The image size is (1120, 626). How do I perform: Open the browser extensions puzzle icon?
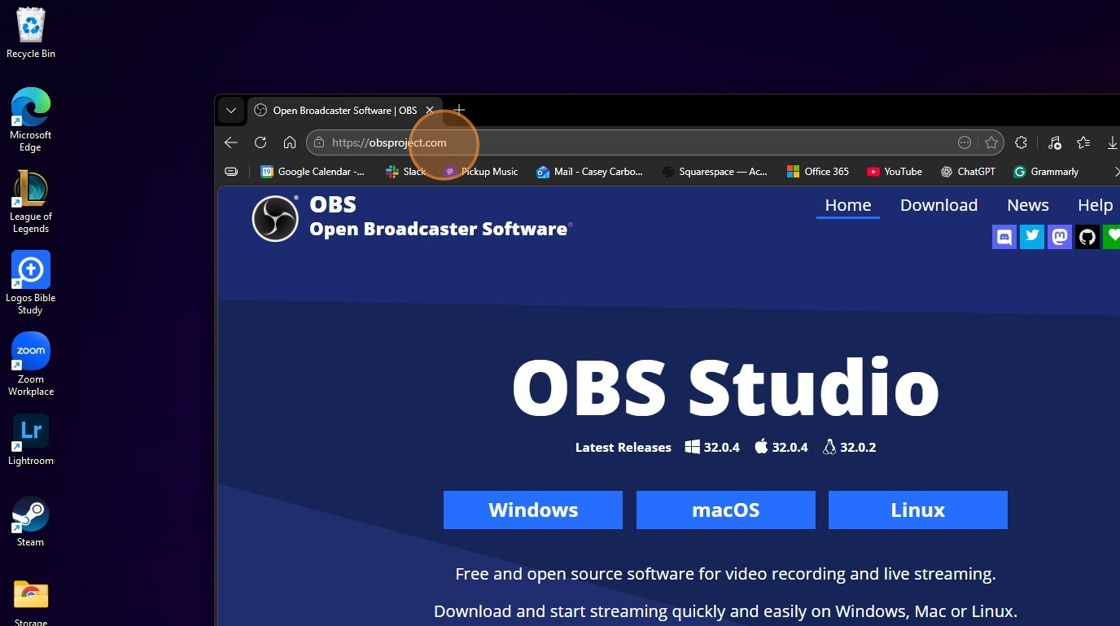1021,142
